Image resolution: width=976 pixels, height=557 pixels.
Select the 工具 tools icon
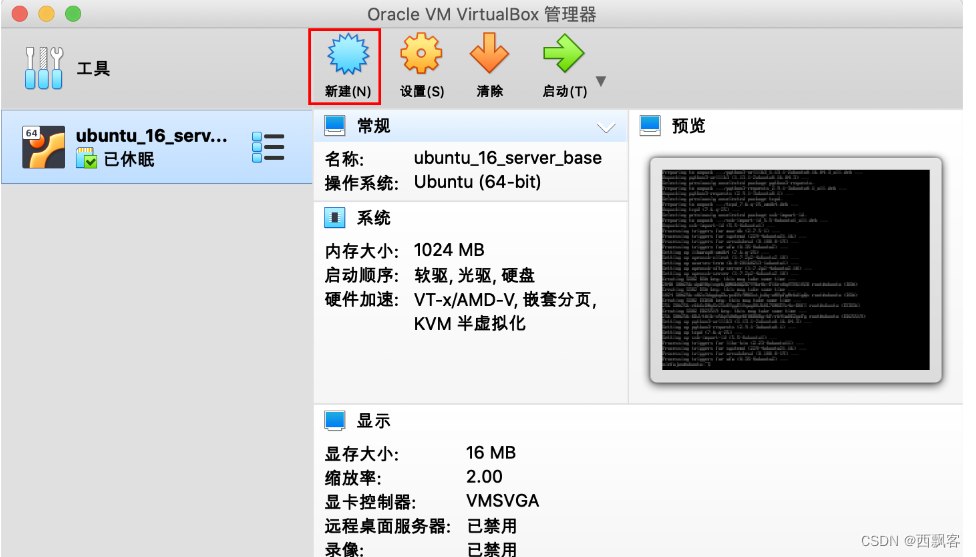coord(44,68)
